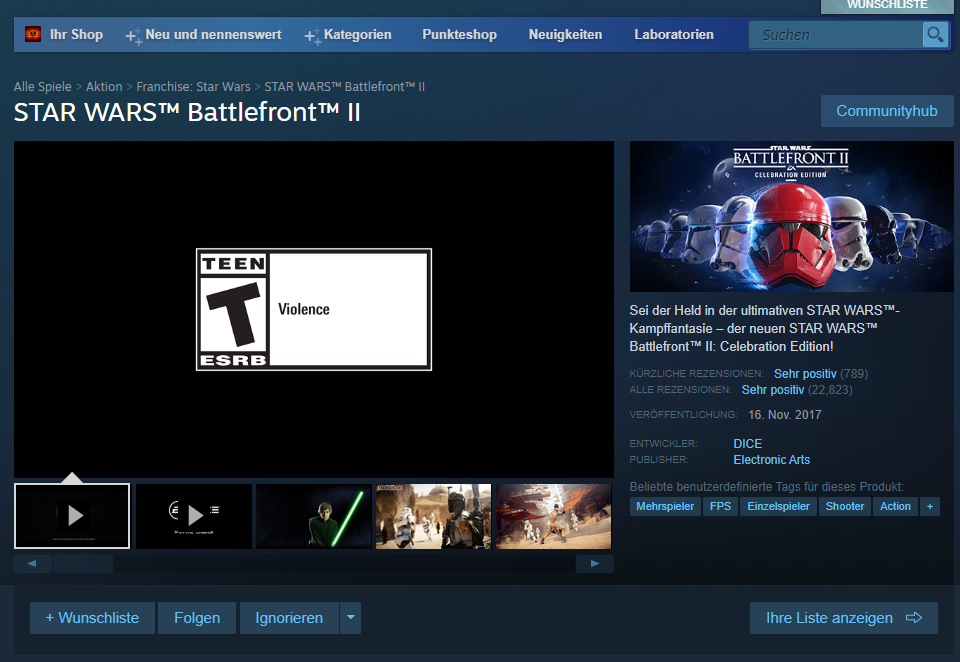The height and width of the screenshot is (662, 960).
Task: Click the Battlefront II Celebration Edition header image
Action: tap(792, 216)
